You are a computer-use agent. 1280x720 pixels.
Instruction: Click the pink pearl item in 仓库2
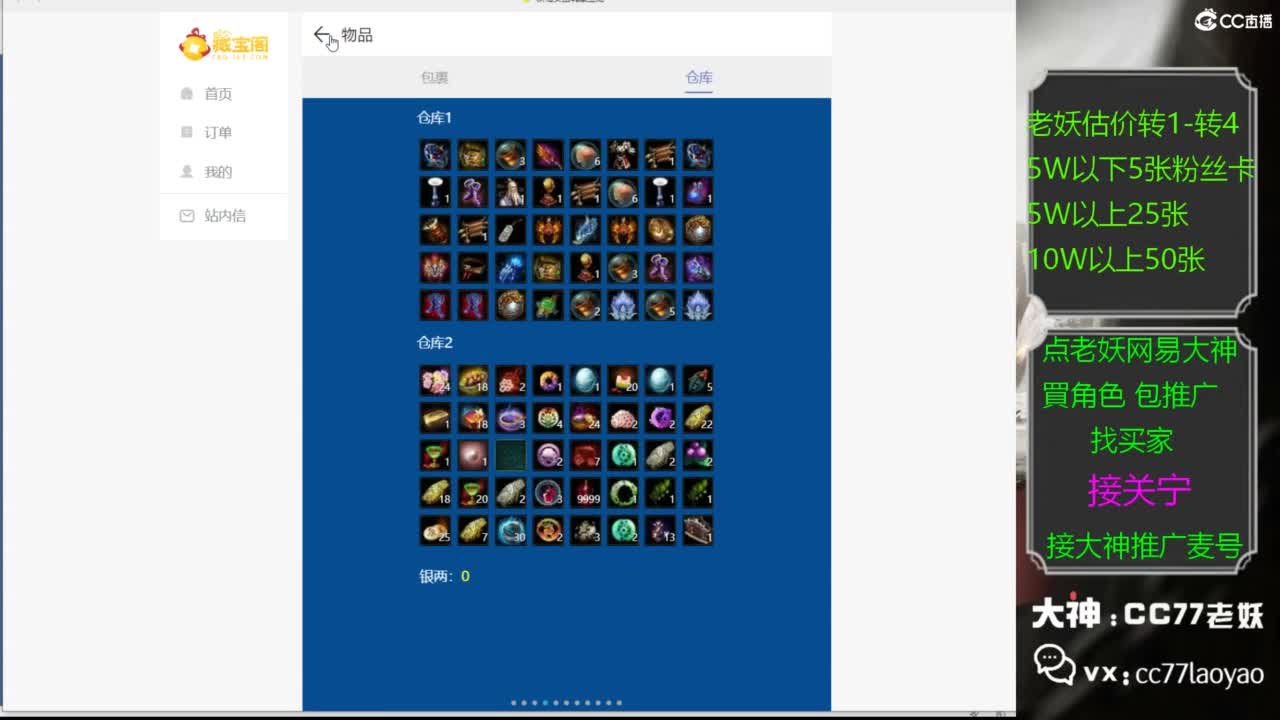point(473,455)
